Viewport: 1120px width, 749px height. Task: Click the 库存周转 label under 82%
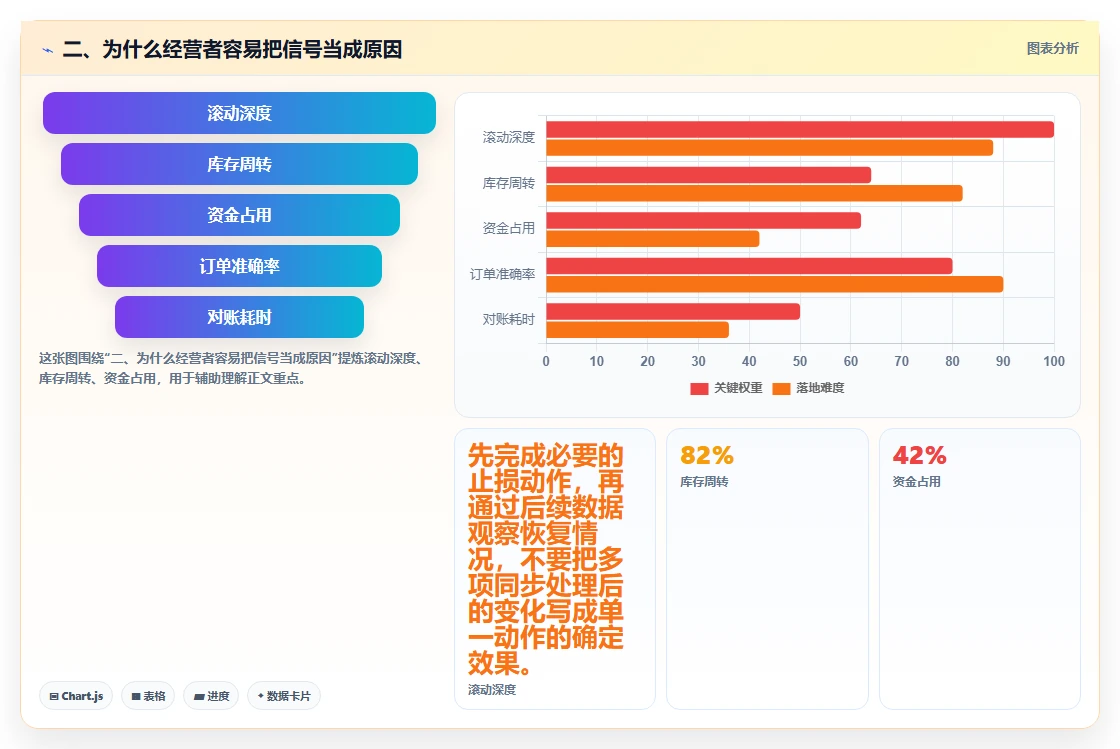pyautogui.click(x=704, y=482)
